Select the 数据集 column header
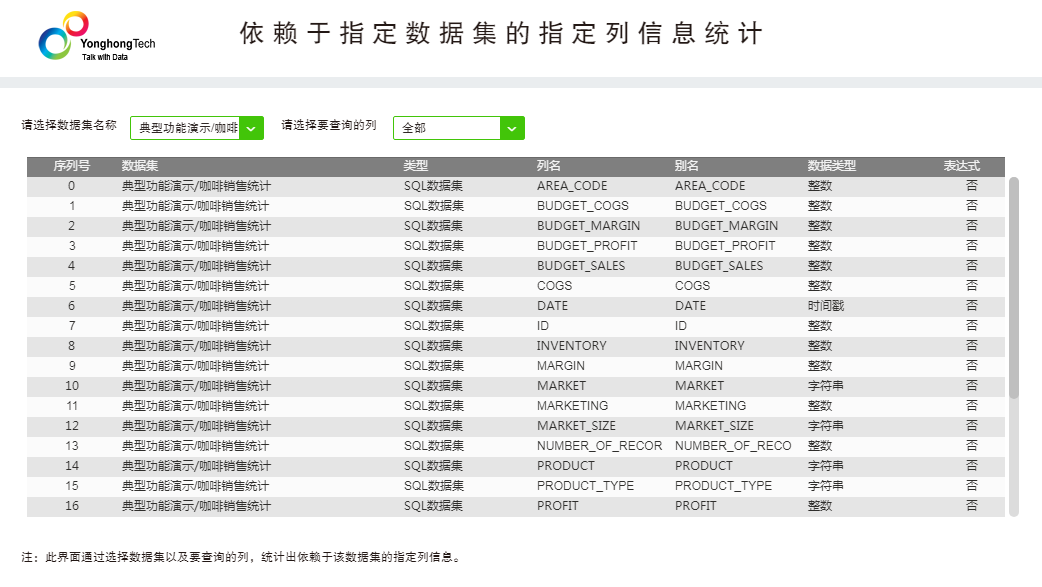This screenshot has height=587, width=1042. pos(139,166)
